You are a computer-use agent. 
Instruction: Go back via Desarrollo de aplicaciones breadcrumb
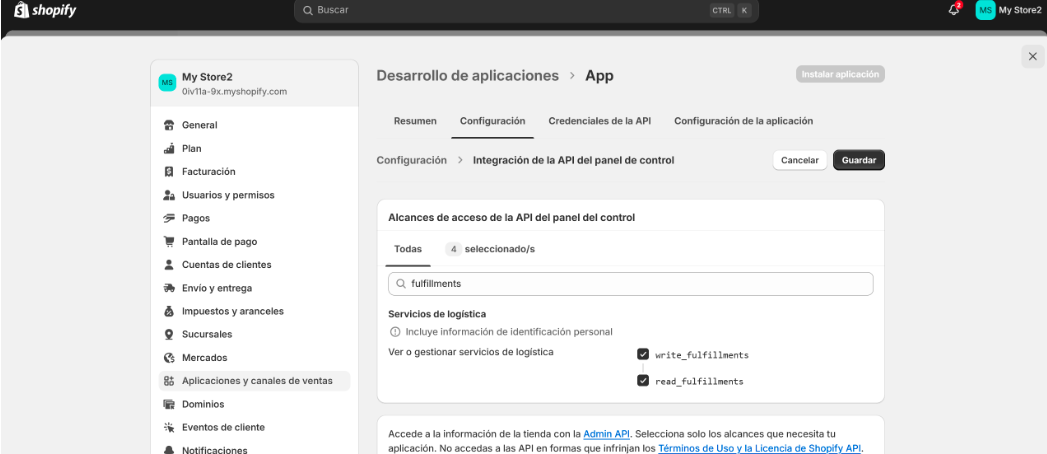point(467,76)
